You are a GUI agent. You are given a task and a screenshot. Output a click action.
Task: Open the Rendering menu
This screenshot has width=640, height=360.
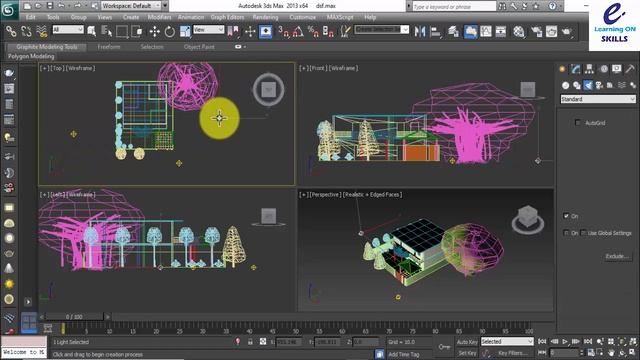pos(265,17)
